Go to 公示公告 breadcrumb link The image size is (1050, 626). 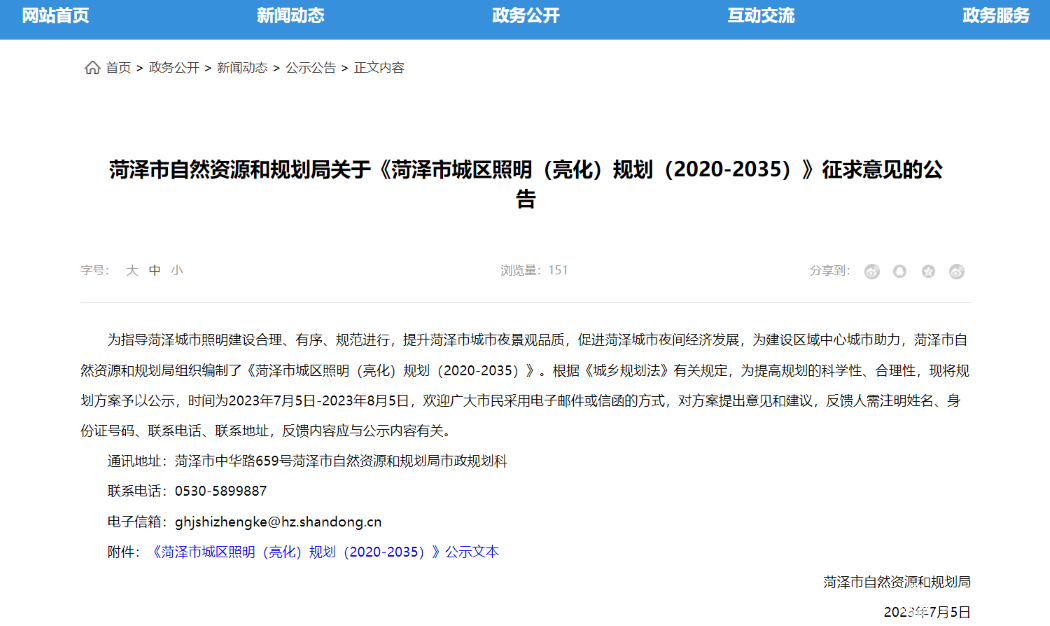coord(311,68)
